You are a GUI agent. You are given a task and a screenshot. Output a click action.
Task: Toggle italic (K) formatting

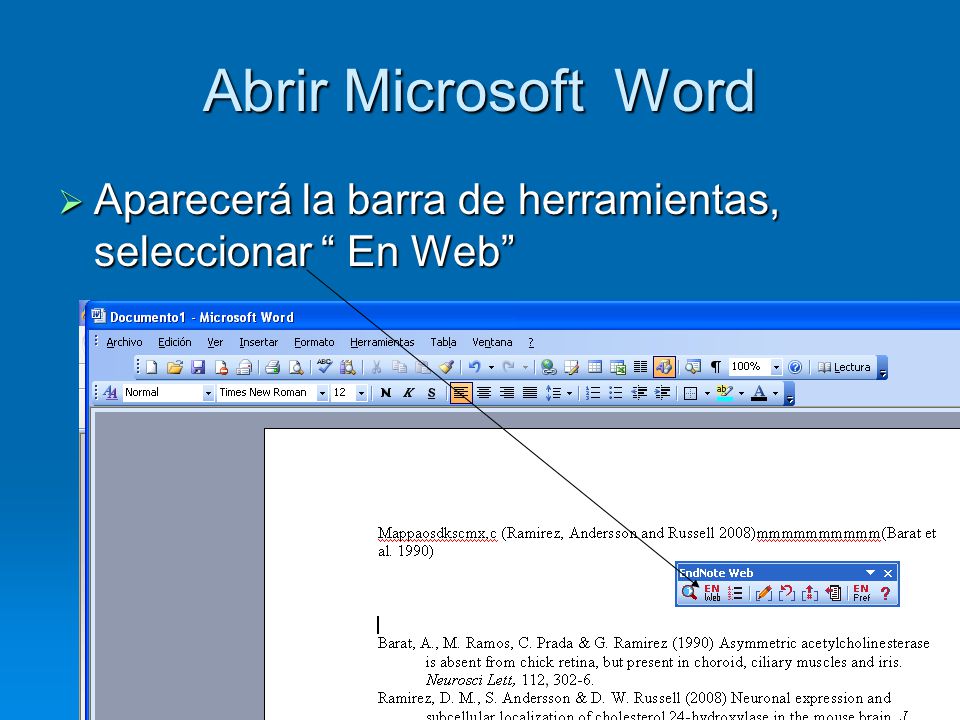(x=408, y=392)
